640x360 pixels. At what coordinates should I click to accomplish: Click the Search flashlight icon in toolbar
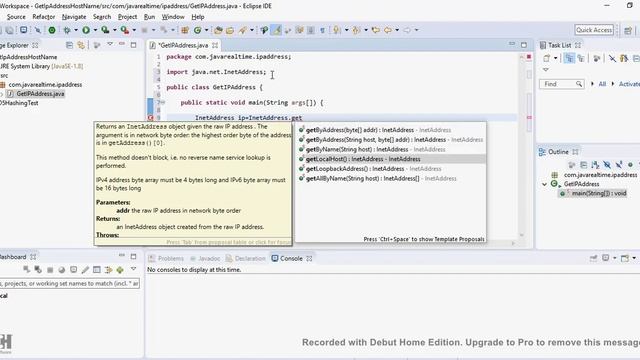(x=244, y=30)
